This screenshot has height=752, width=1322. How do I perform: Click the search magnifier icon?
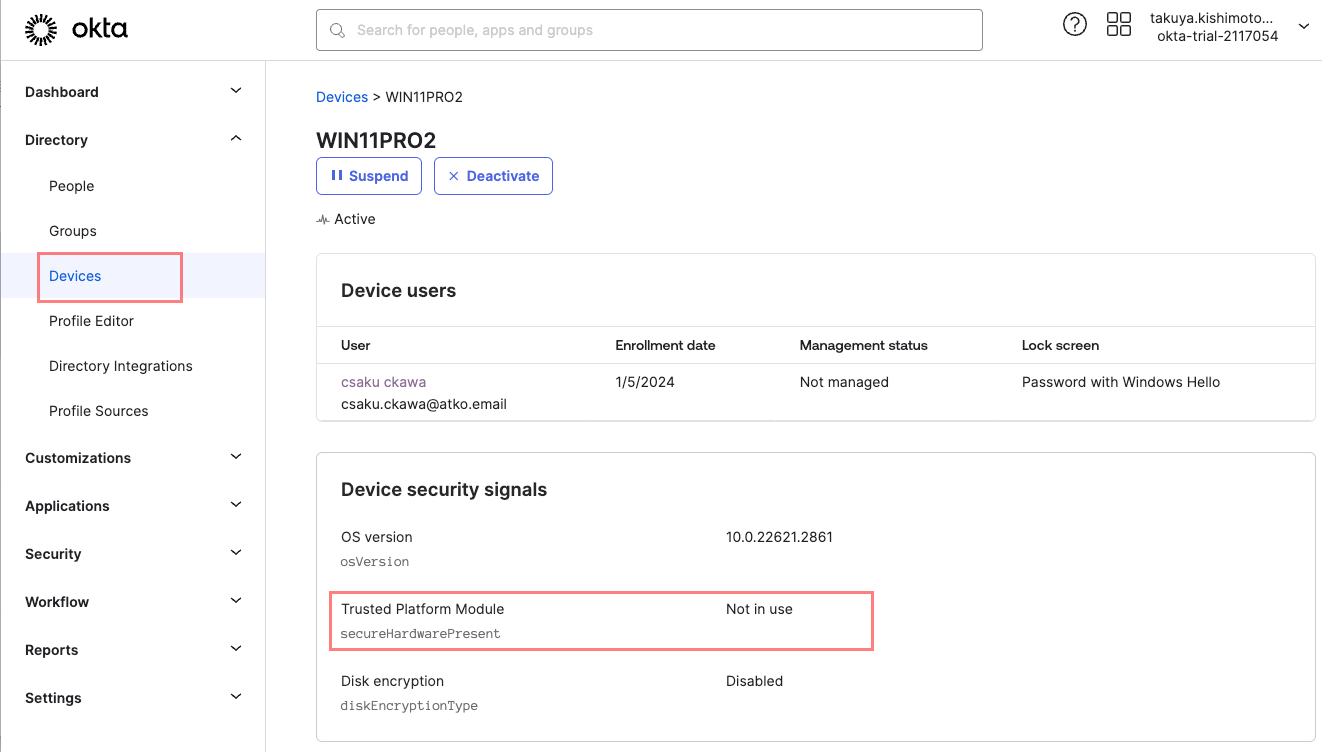[x=338, y=31]
